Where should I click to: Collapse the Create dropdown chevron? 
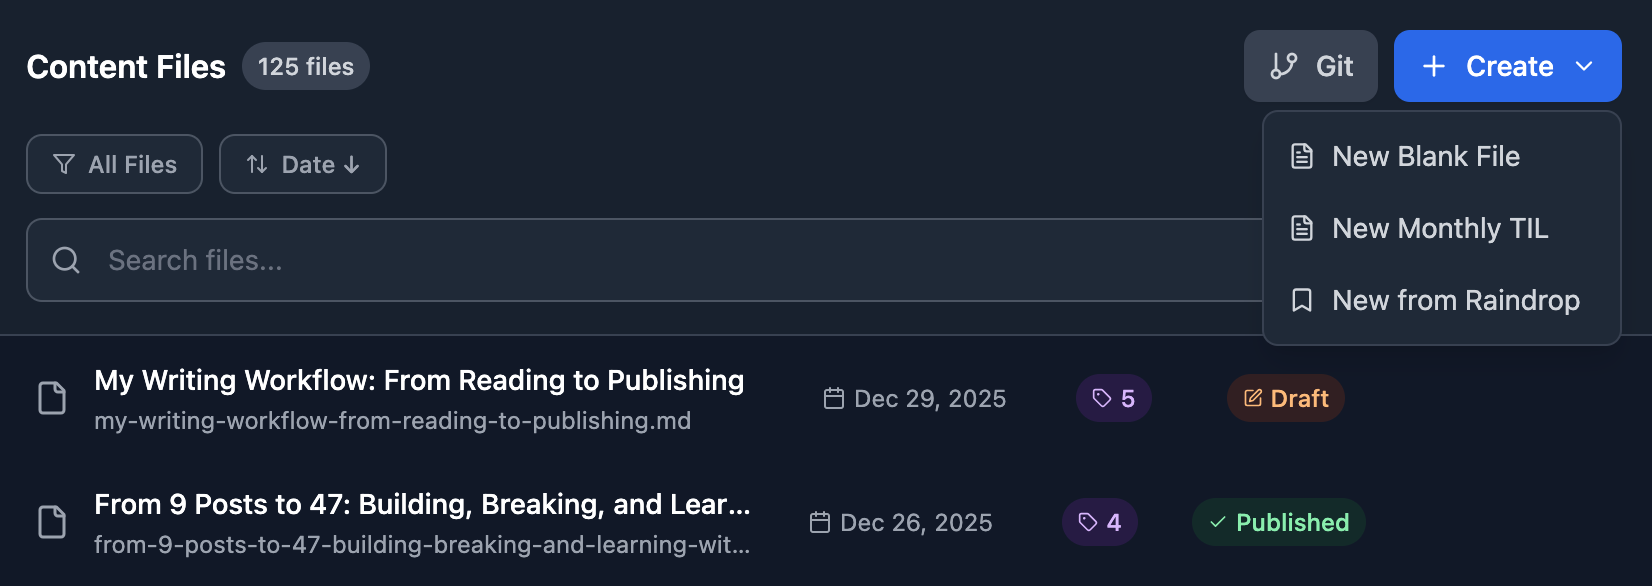[1584, 66]
